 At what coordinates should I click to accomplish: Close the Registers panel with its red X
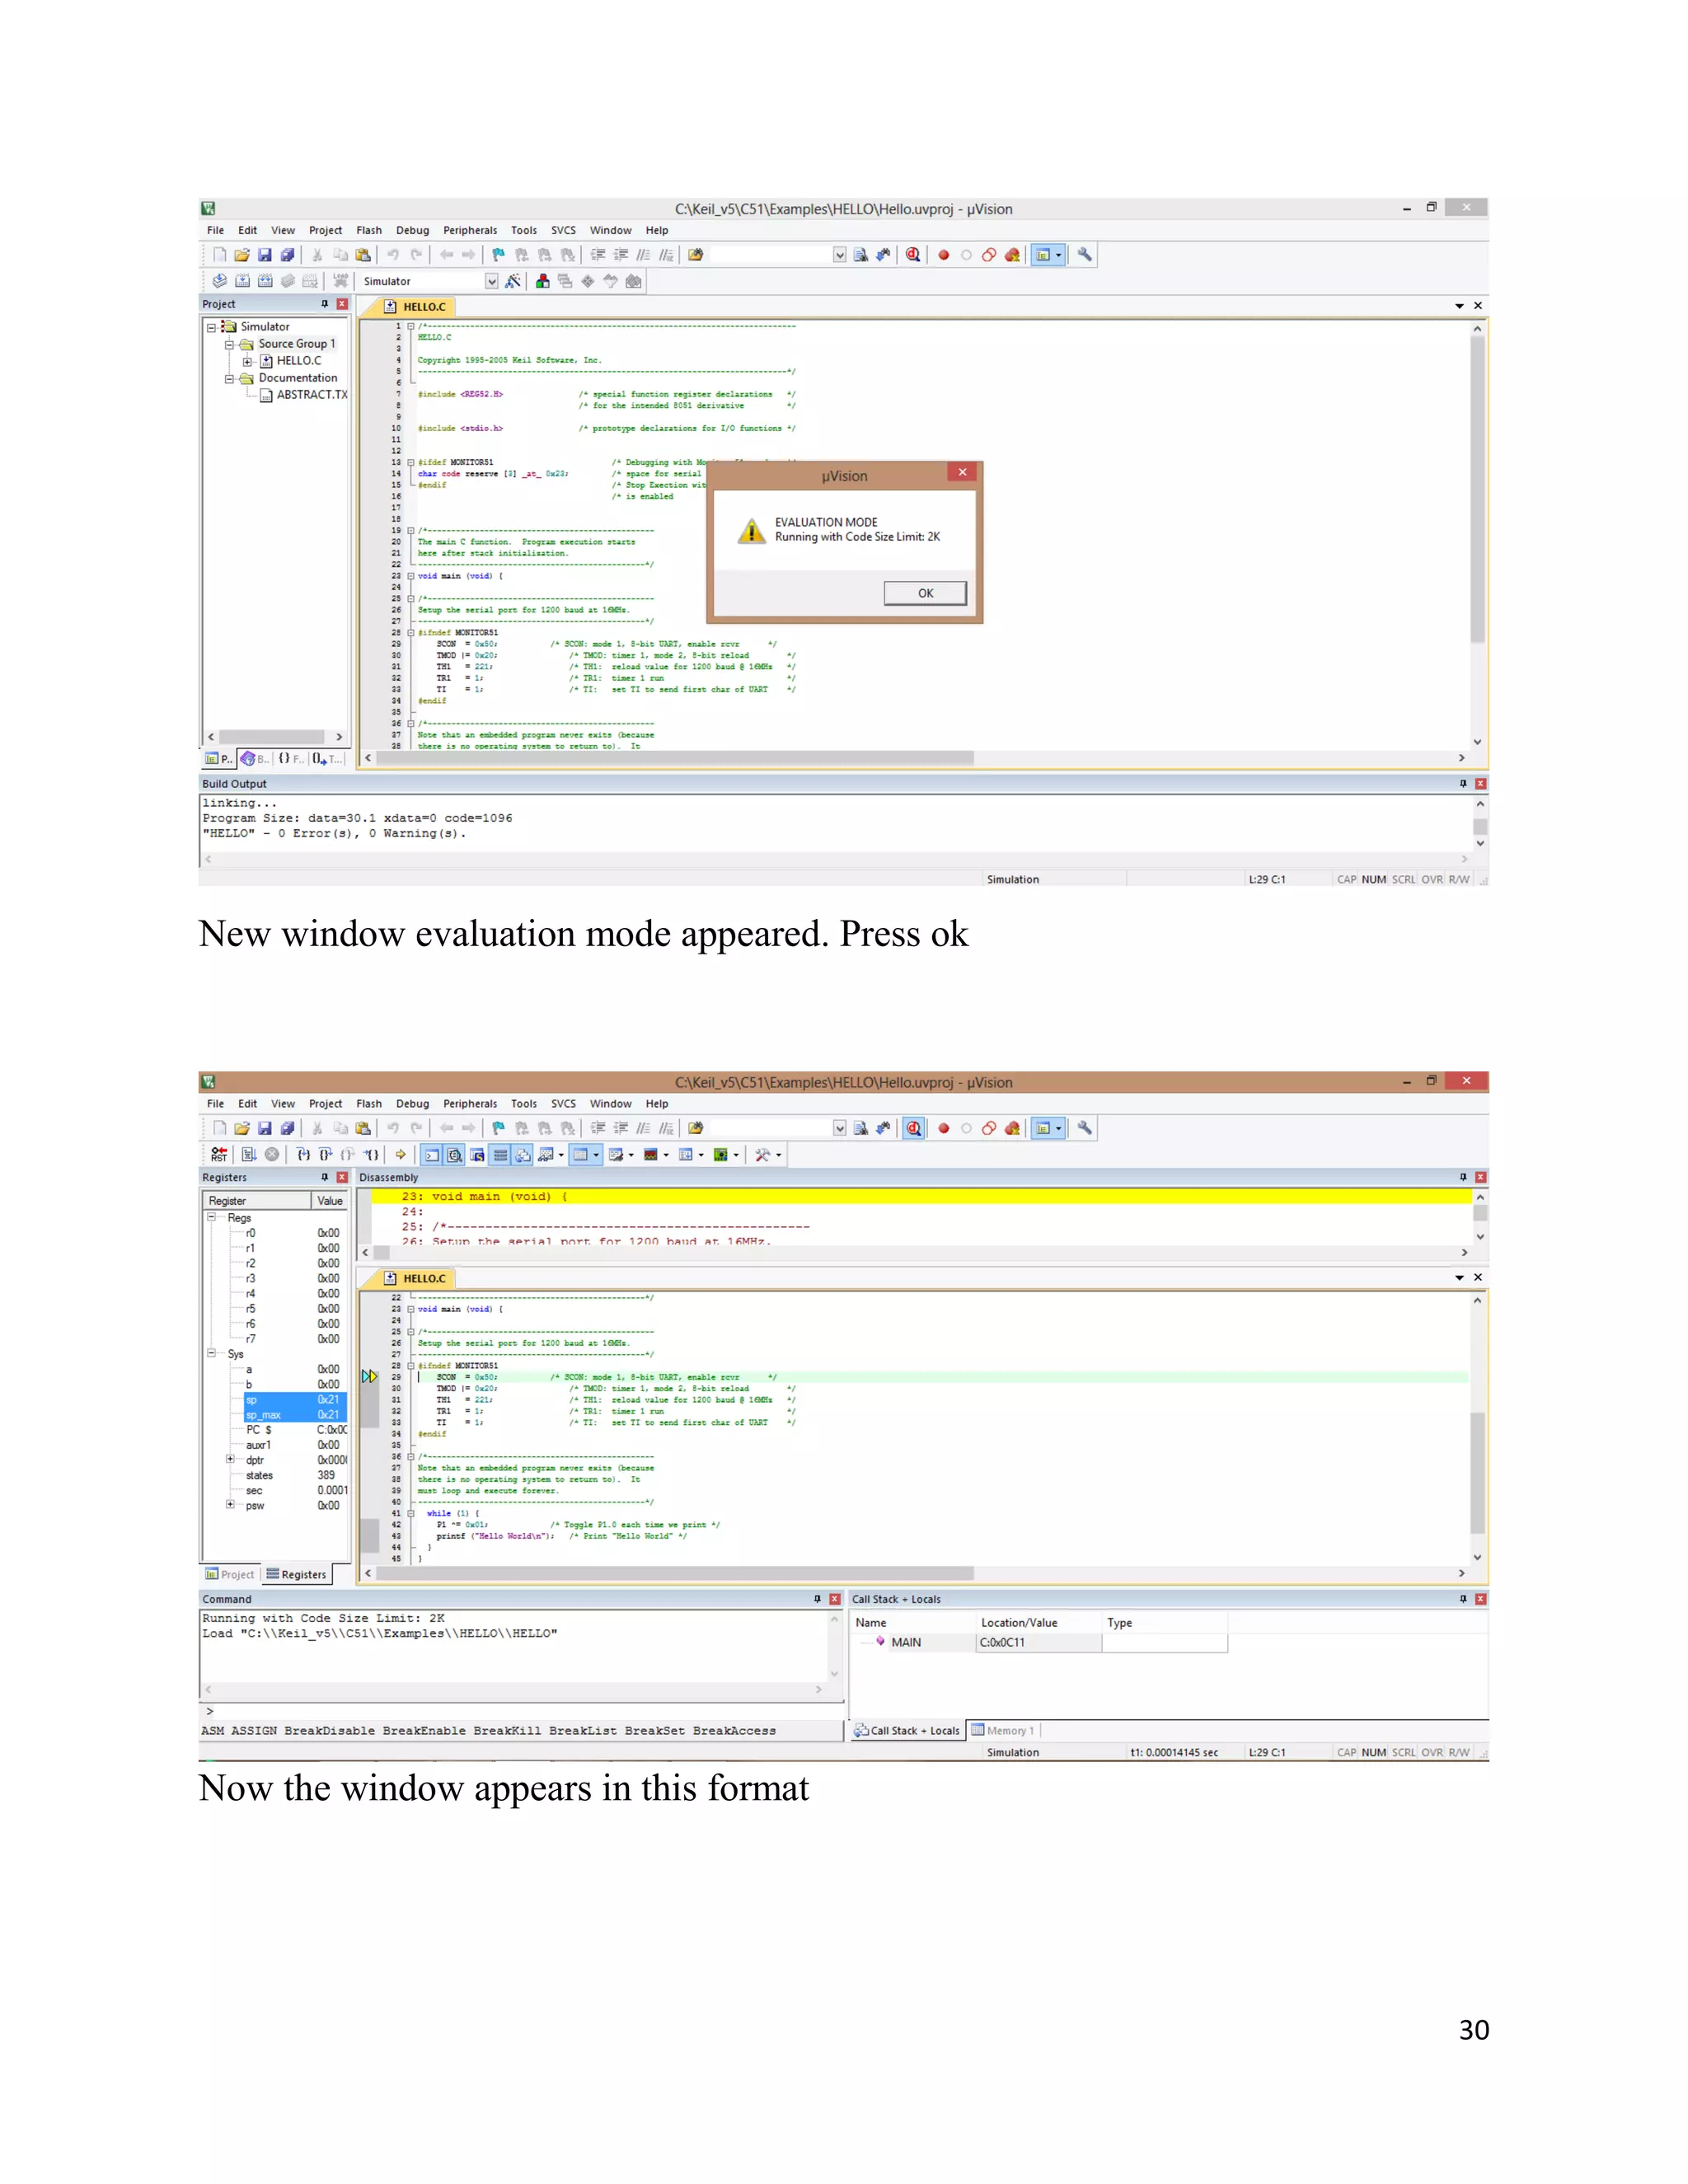coord(342,1177)
